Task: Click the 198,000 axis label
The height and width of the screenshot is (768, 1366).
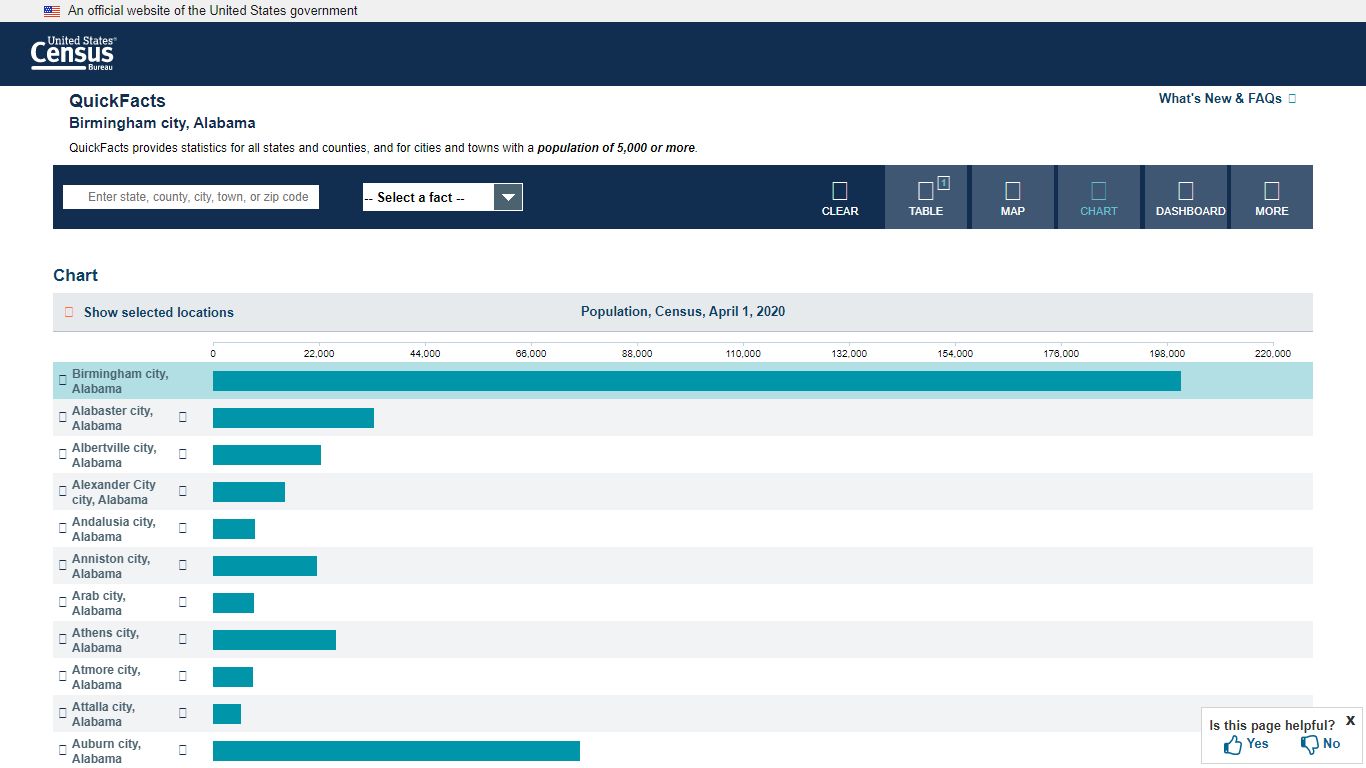Action: pos(1167,353)
